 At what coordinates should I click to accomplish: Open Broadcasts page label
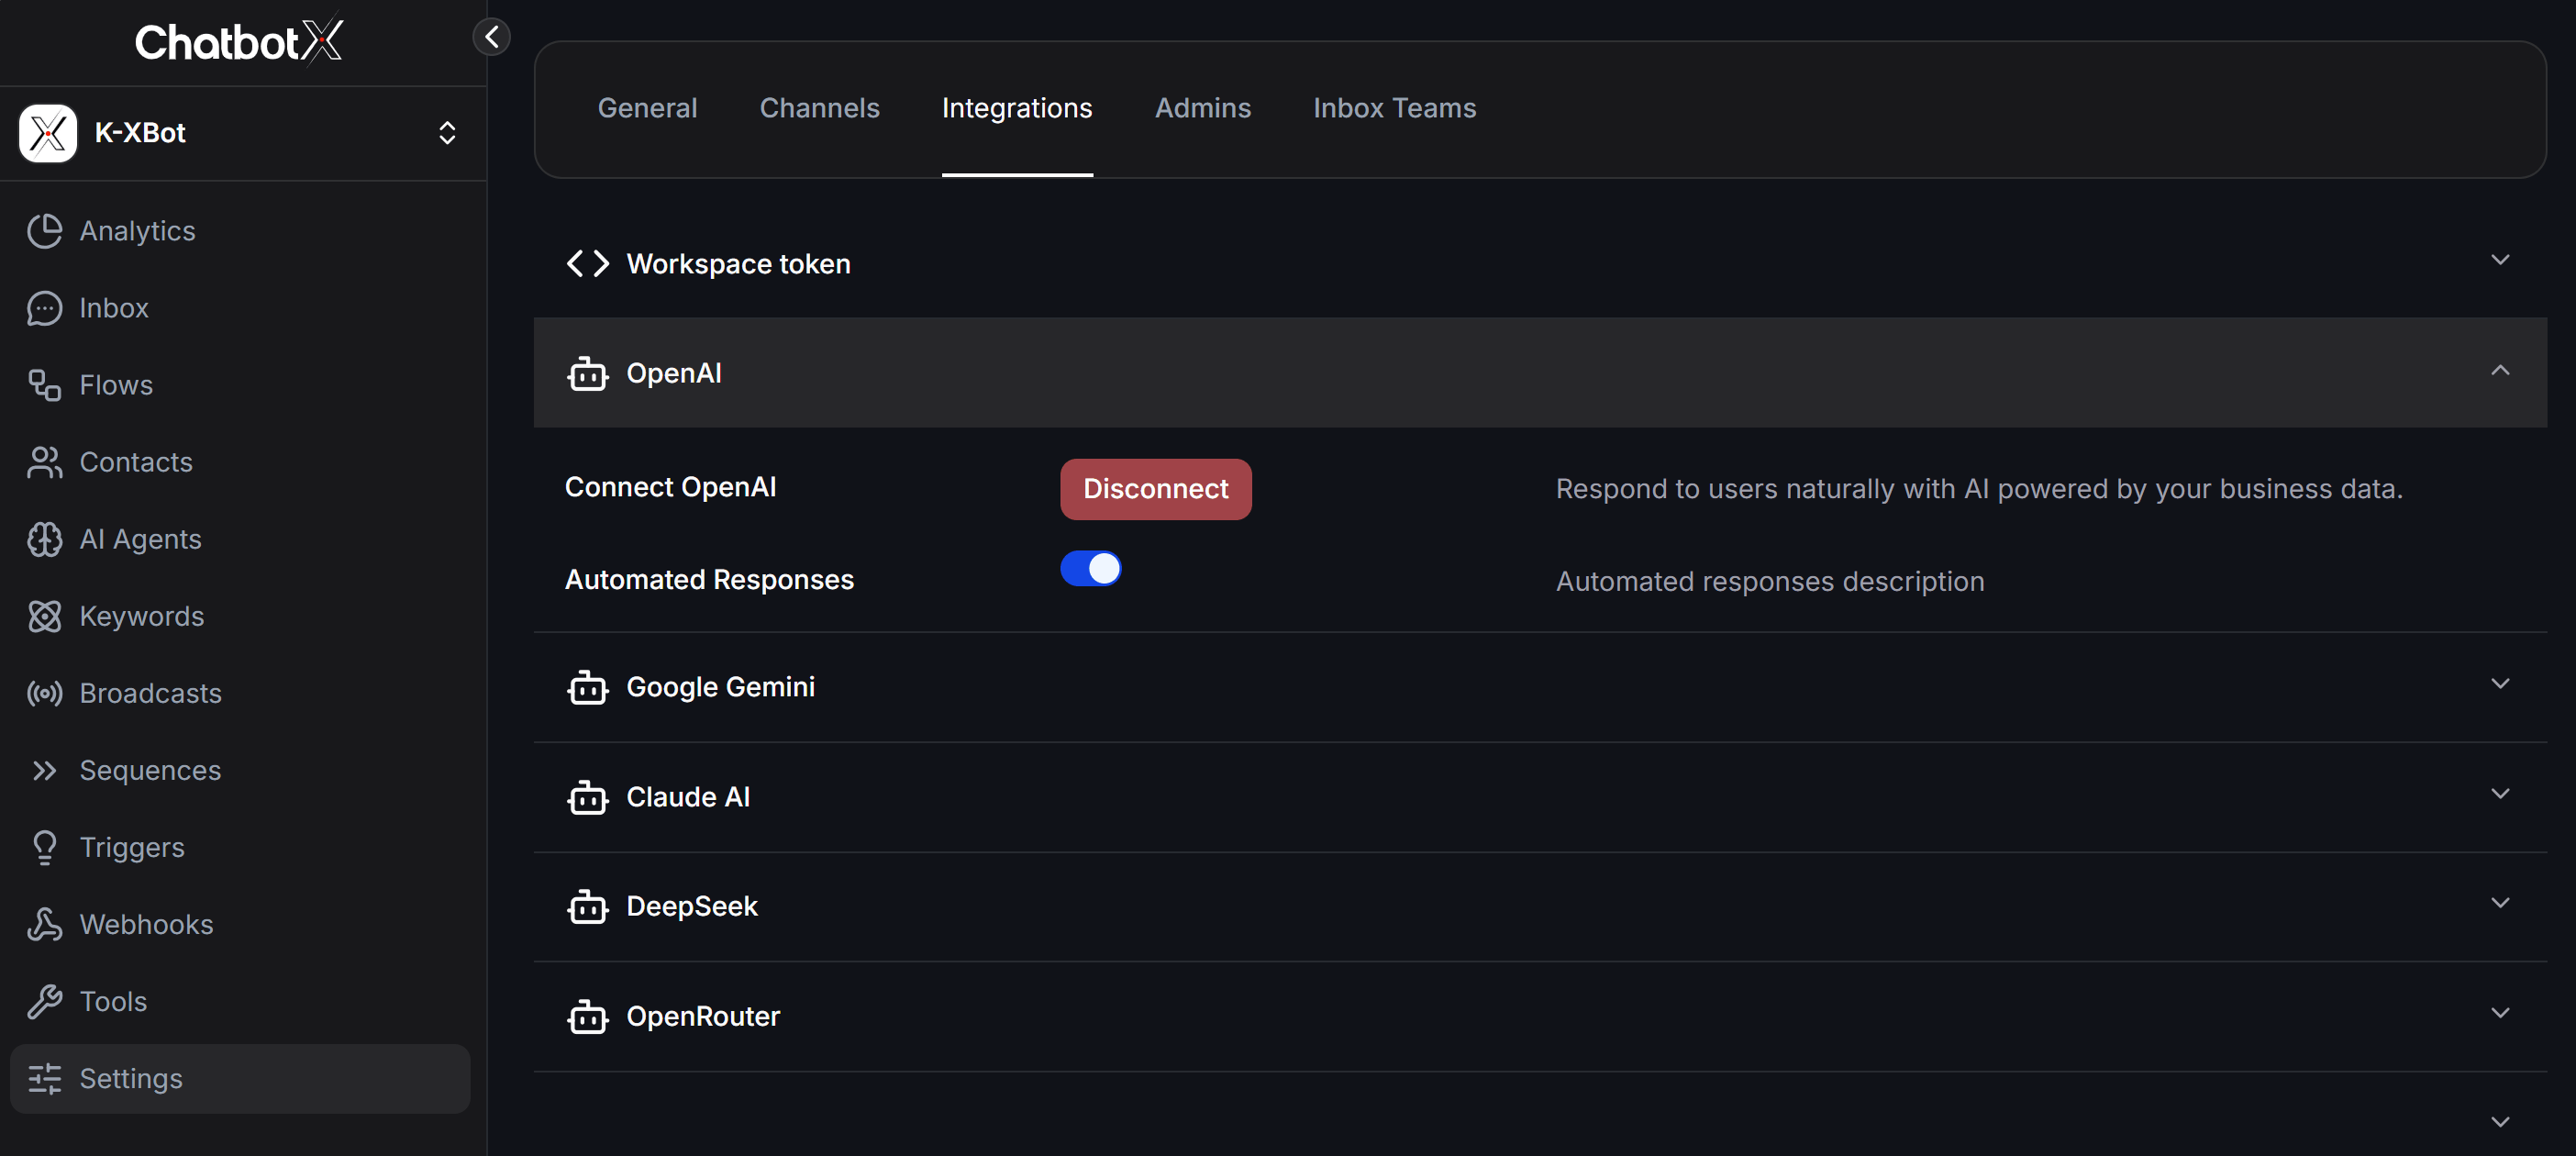150,693
